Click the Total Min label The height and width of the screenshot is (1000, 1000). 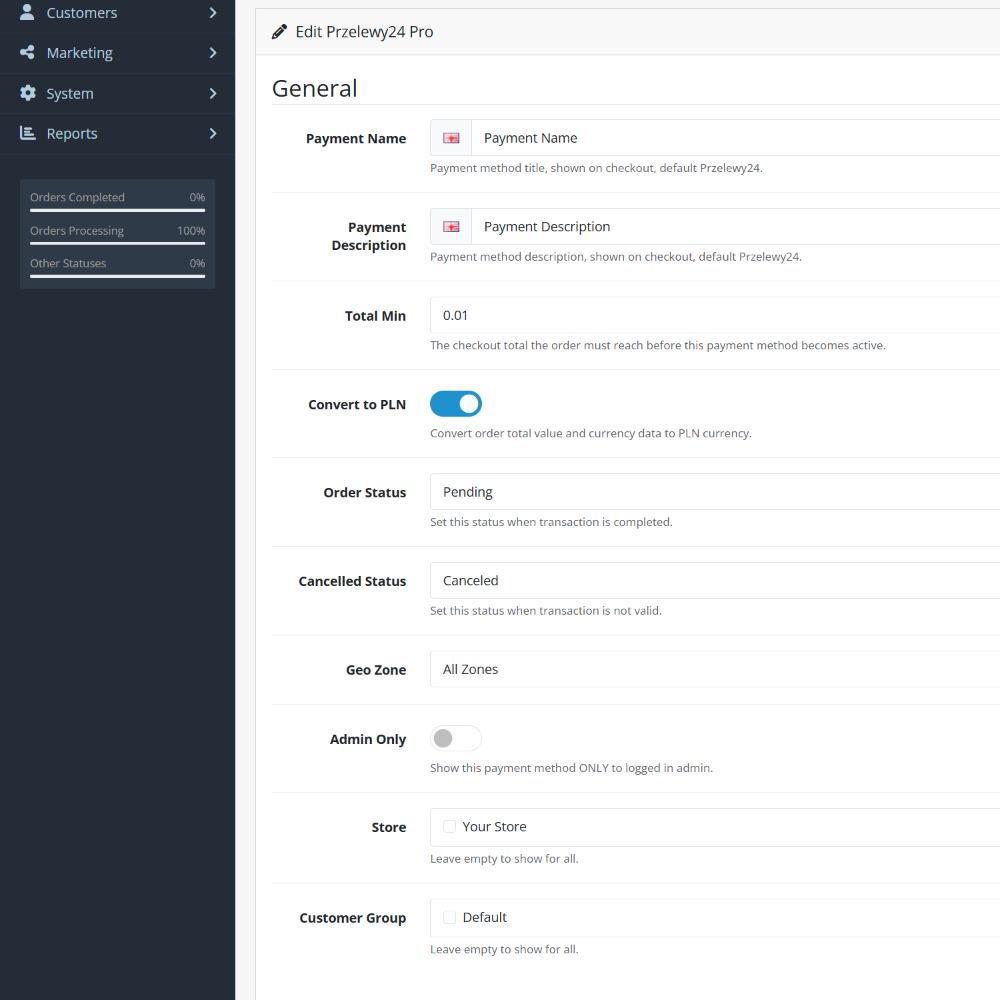click(376, 316)
